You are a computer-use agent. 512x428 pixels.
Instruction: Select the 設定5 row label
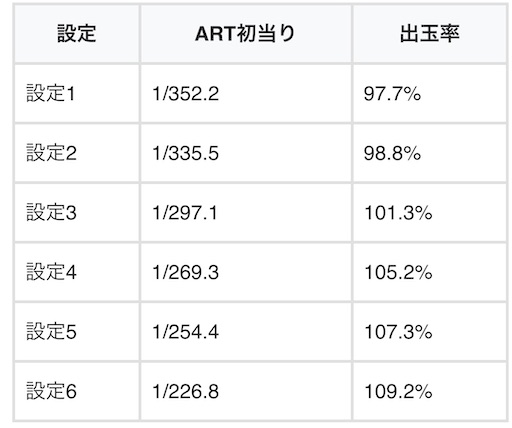pyautogui.click(x=51, y=332)
